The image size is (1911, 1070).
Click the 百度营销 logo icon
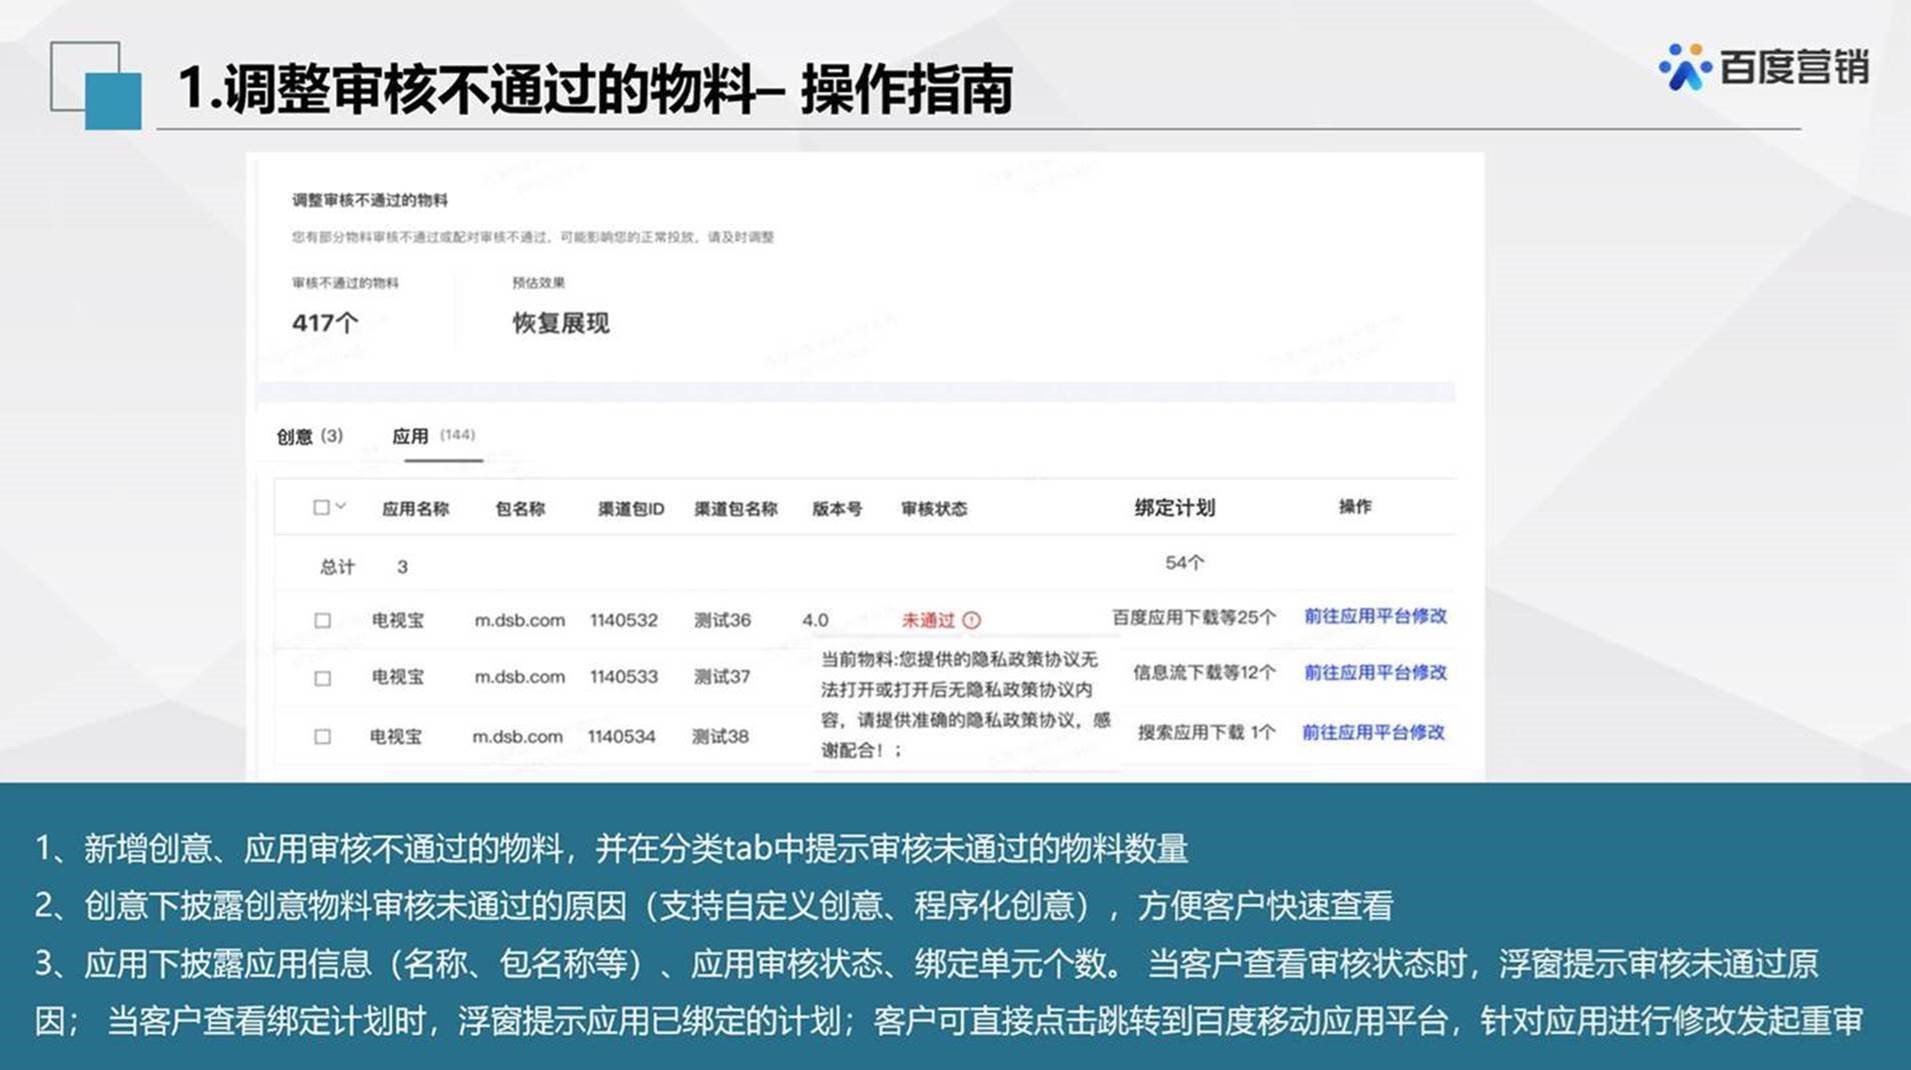pyautogui.click(x=1684, y=67)
